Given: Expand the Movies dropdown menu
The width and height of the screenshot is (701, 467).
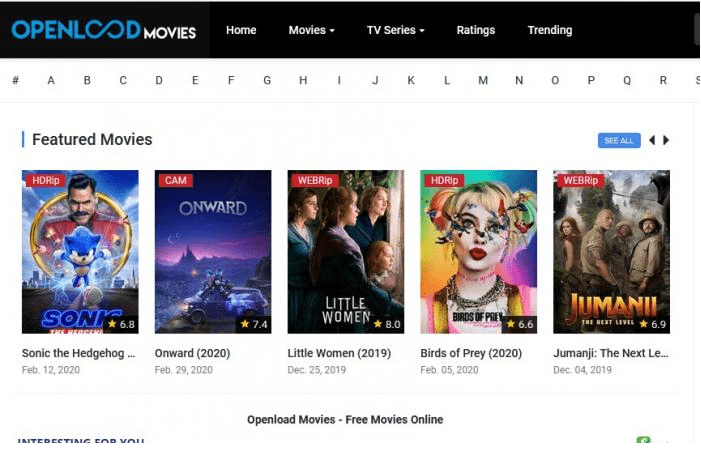Looking at the screenshot, I should tap(312, 30).
